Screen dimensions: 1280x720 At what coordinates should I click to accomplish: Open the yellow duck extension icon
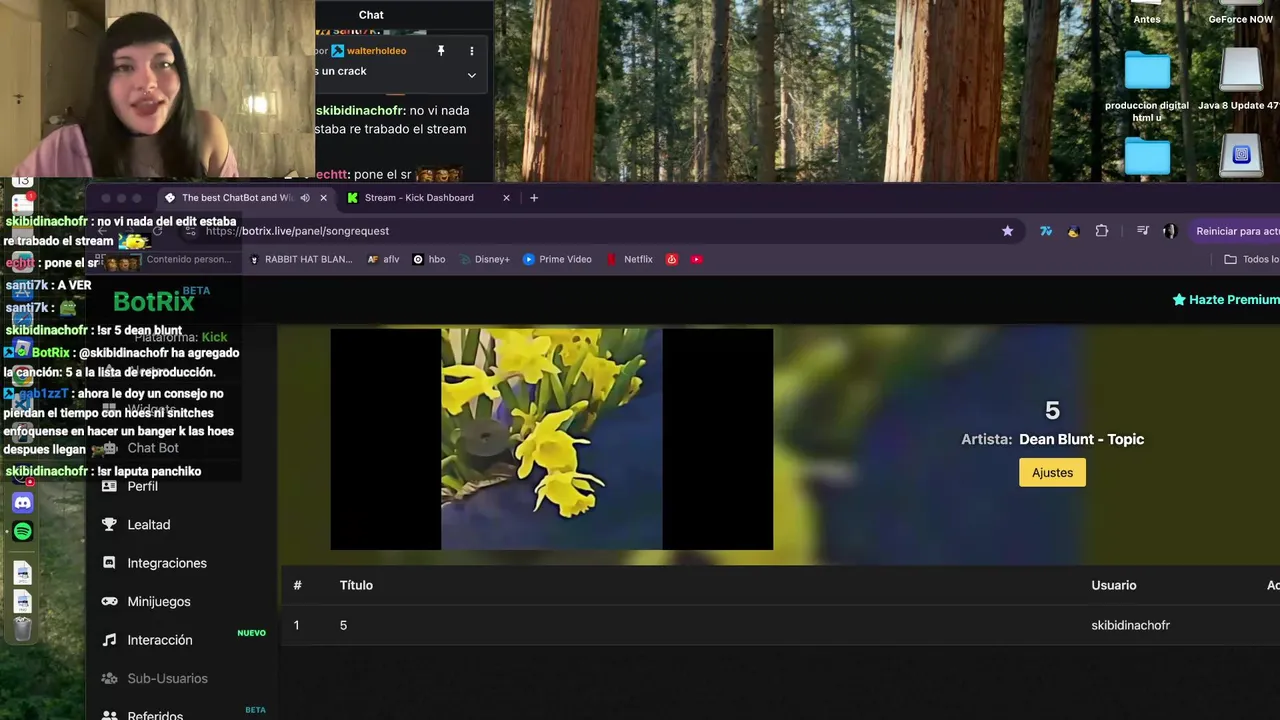[x=1073, y=231]
